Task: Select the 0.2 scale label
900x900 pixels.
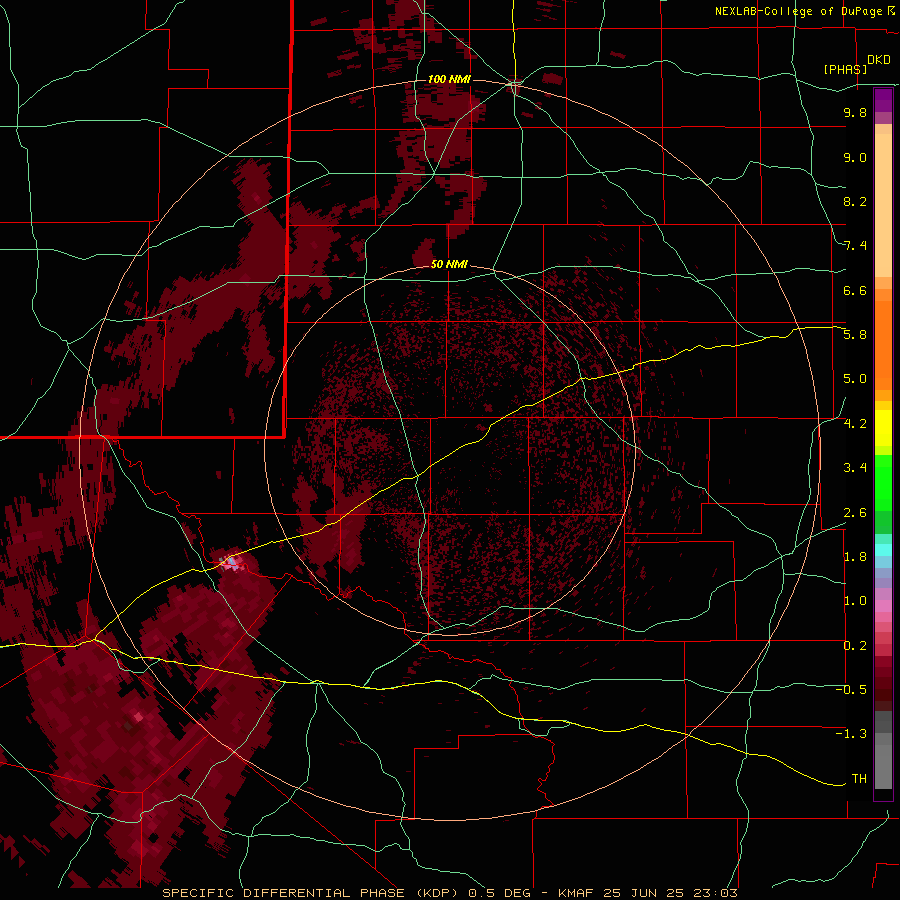Action: [x=855, y=646]
